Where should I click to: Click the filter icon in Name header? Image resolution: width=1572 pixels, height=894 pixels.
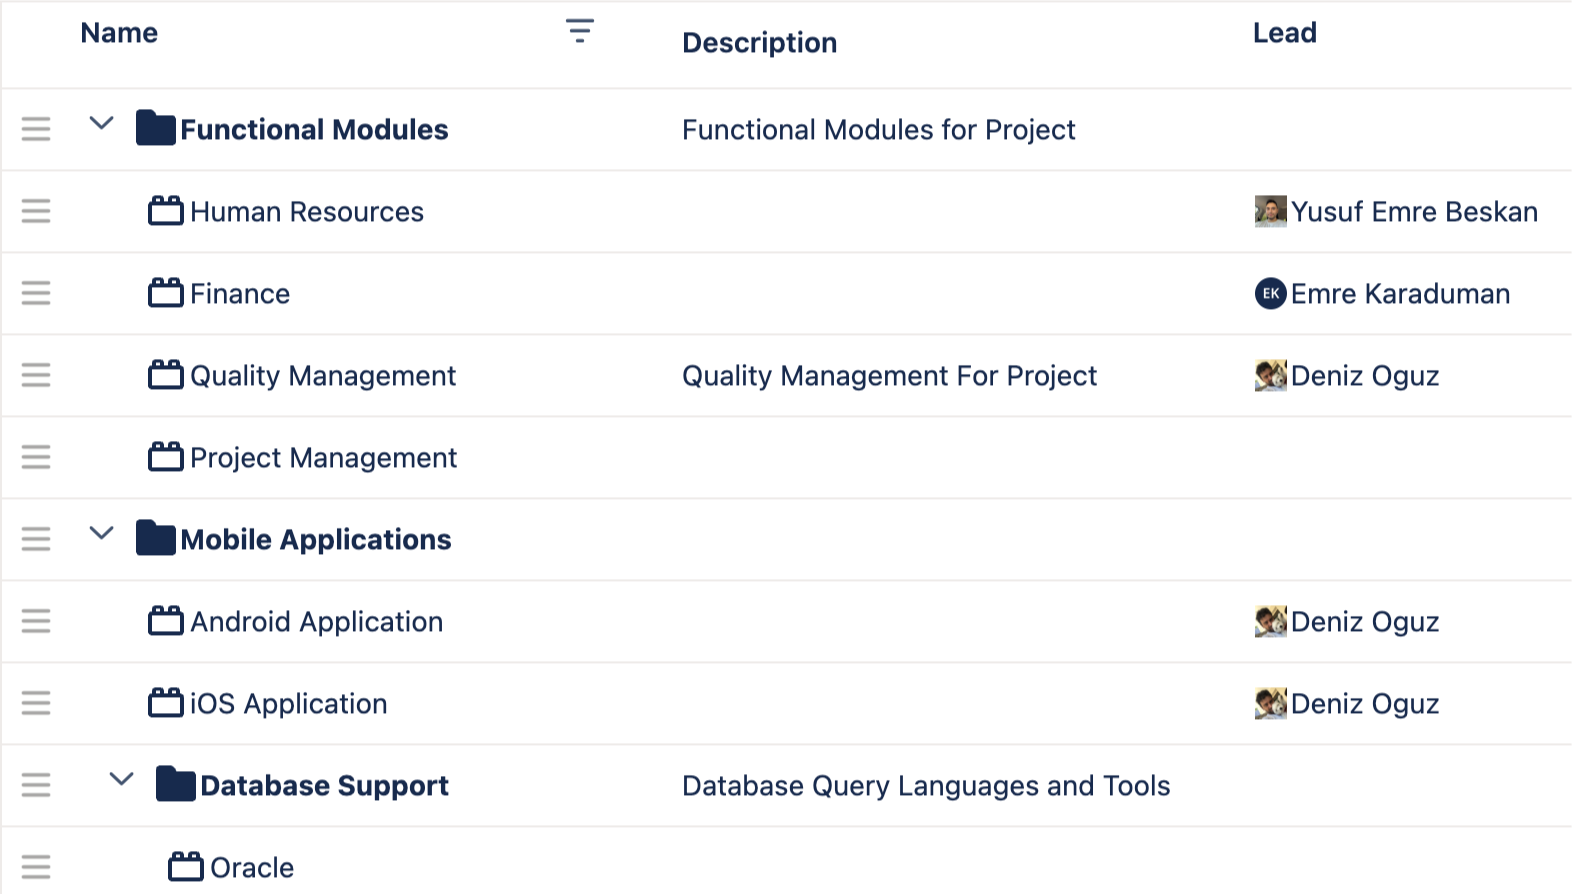click(580, 31)
